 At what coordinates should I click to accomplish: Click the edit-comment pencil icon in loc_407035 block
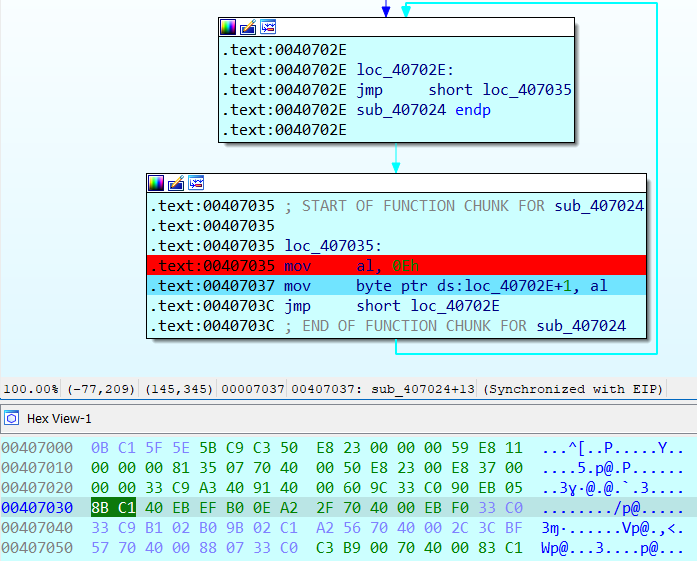click(176, 183)
